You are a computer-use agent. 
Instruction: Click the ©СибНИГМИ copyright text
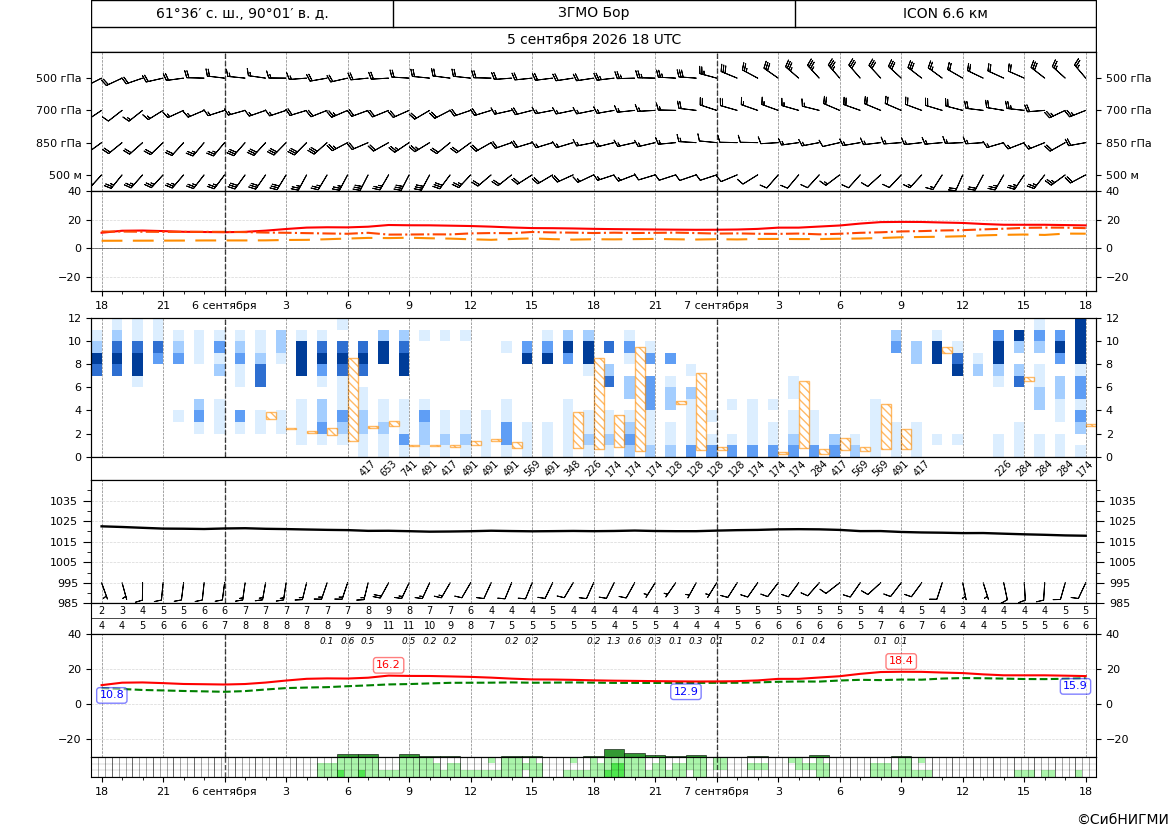tap(1123, 819)
